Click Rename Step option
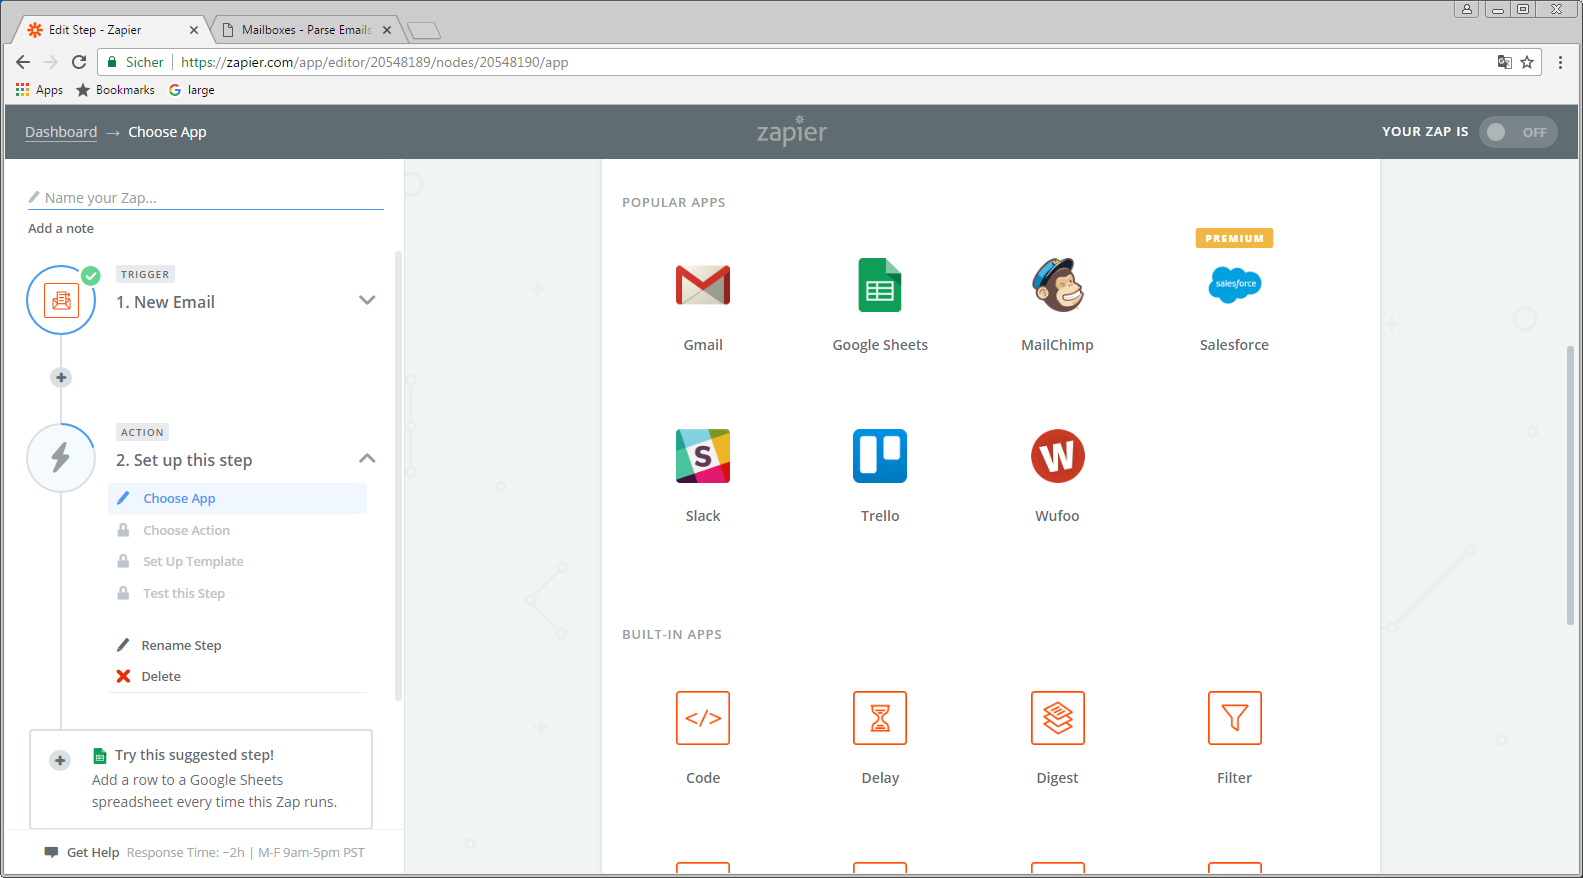 pyautogui.click(x=181, y=646)
